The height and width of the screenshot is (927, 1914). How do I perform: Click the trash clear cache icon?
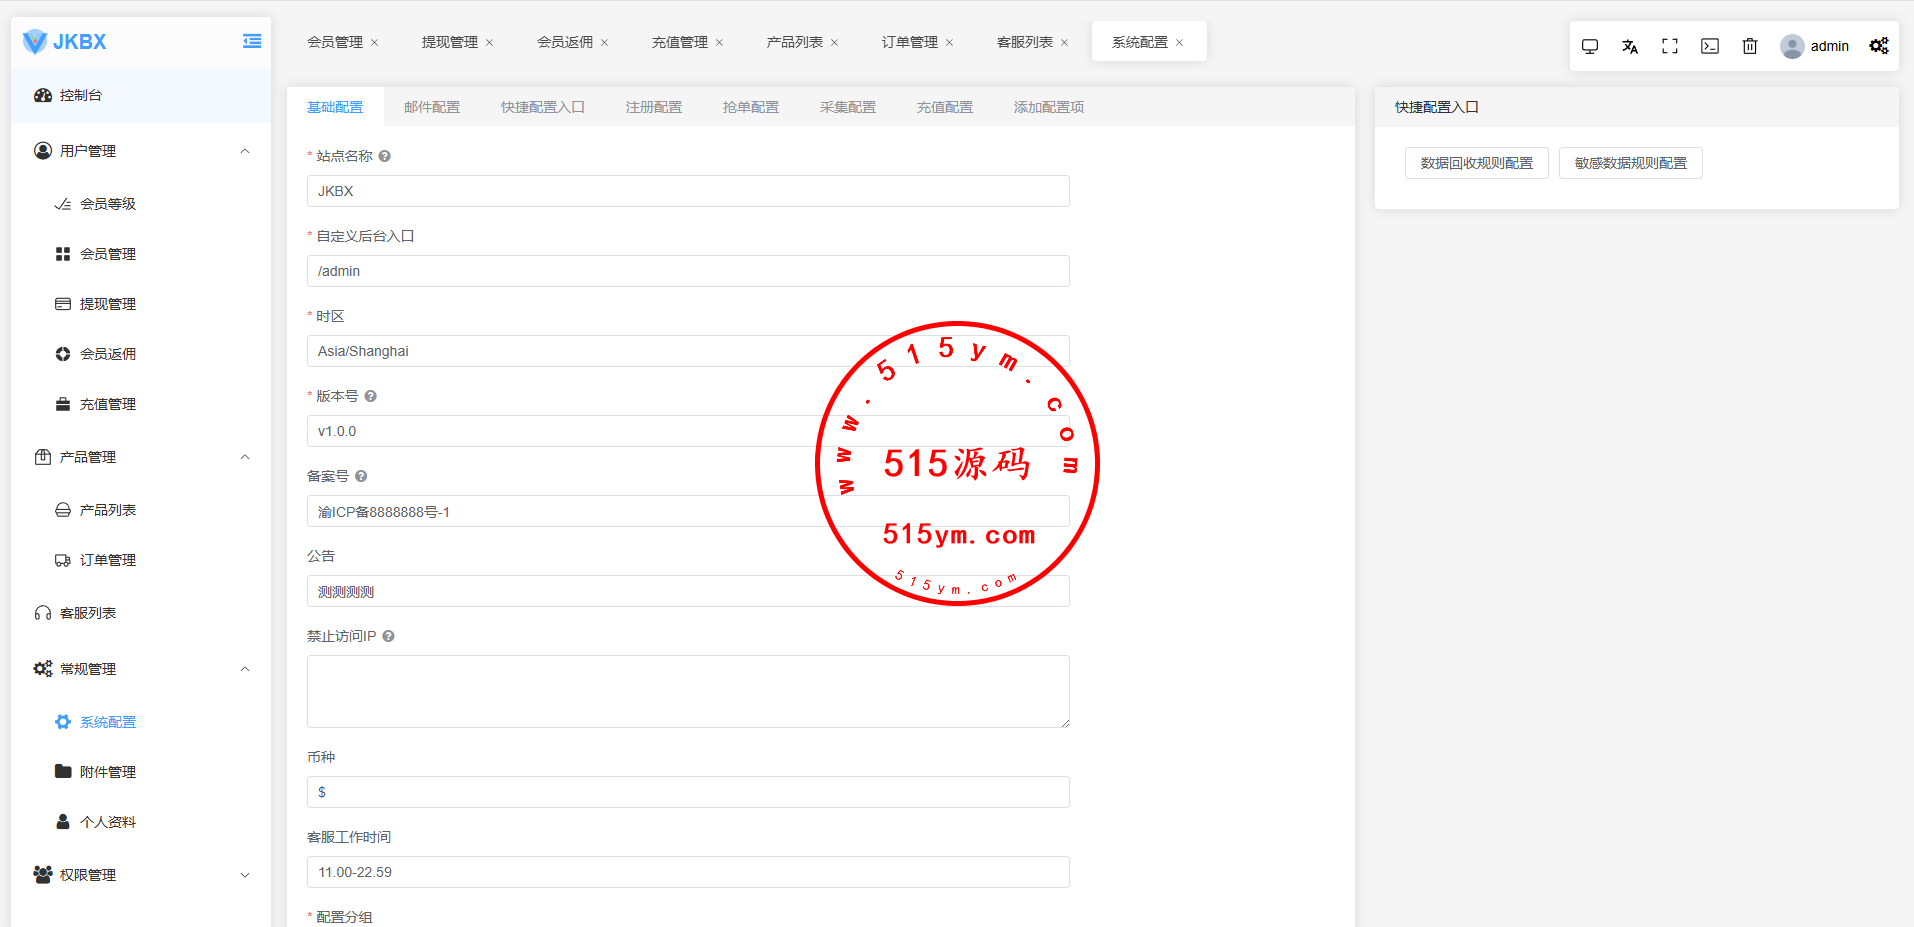tap(1750, 46)
